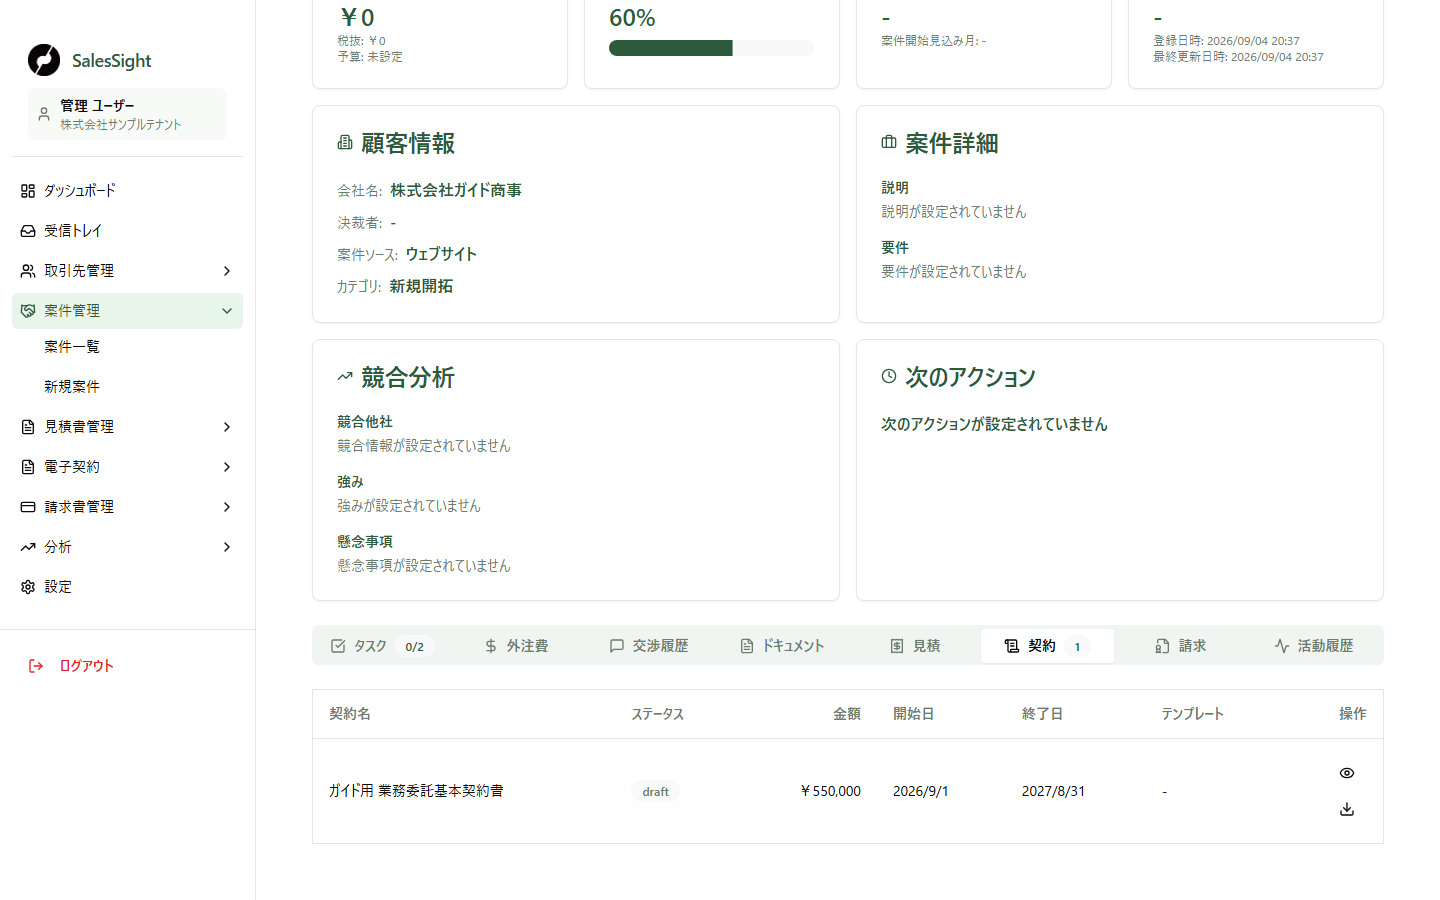The image size is (1440, 900).
Task: Click the inbox tray icon
Action: pos(28,231)
